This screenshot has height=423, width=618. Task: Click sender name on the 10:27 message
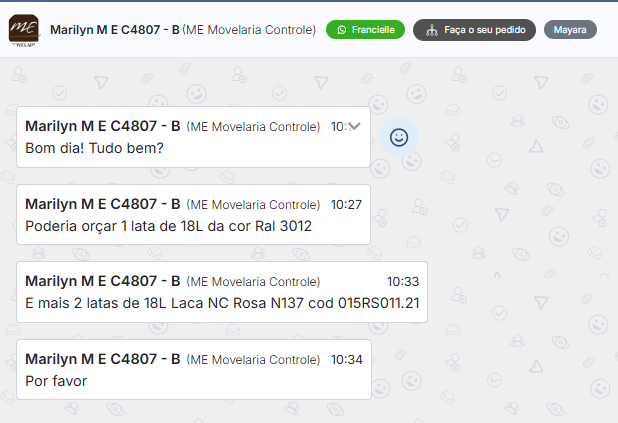coord(102,204)
